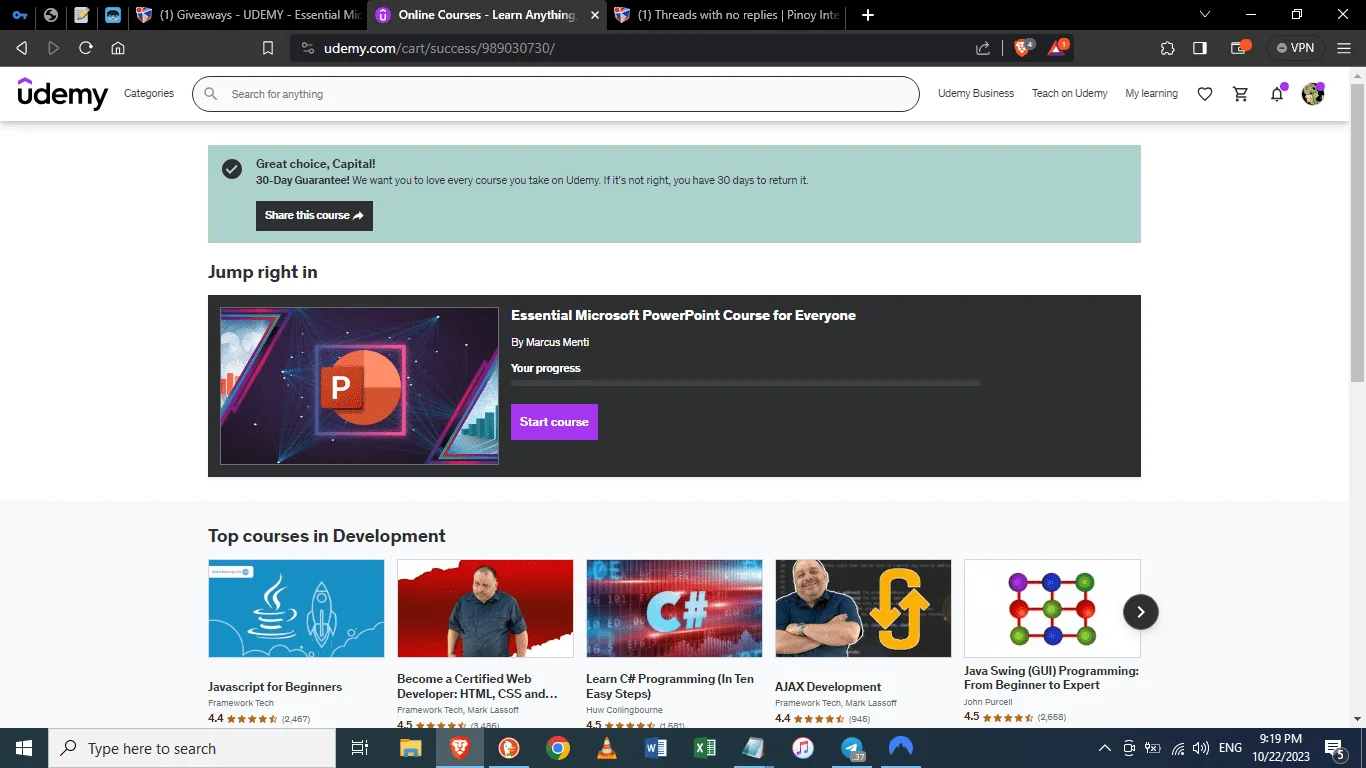This screenshot has width=1366, height=768.
Task: Open the notifications bell
Action: tap(1277, 94)
